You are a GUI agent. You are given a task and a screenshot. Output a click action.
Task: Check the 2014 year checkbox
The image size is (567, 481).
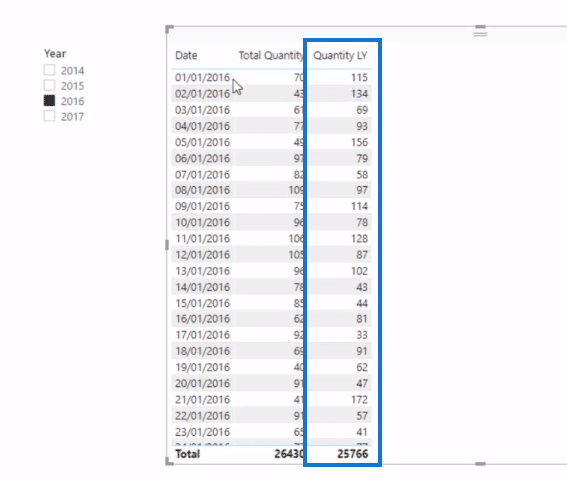tap(50, 70)
